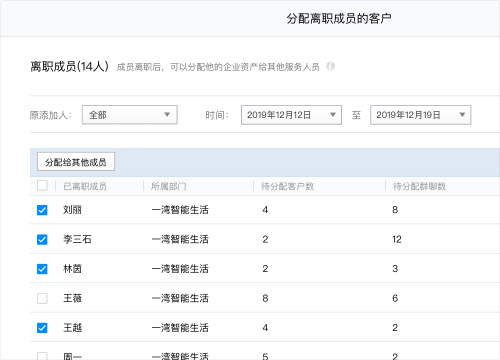Expand the end date 2019年12月19日 dropdown
Screen dimensions: 500x360
(x=462, y=115)
